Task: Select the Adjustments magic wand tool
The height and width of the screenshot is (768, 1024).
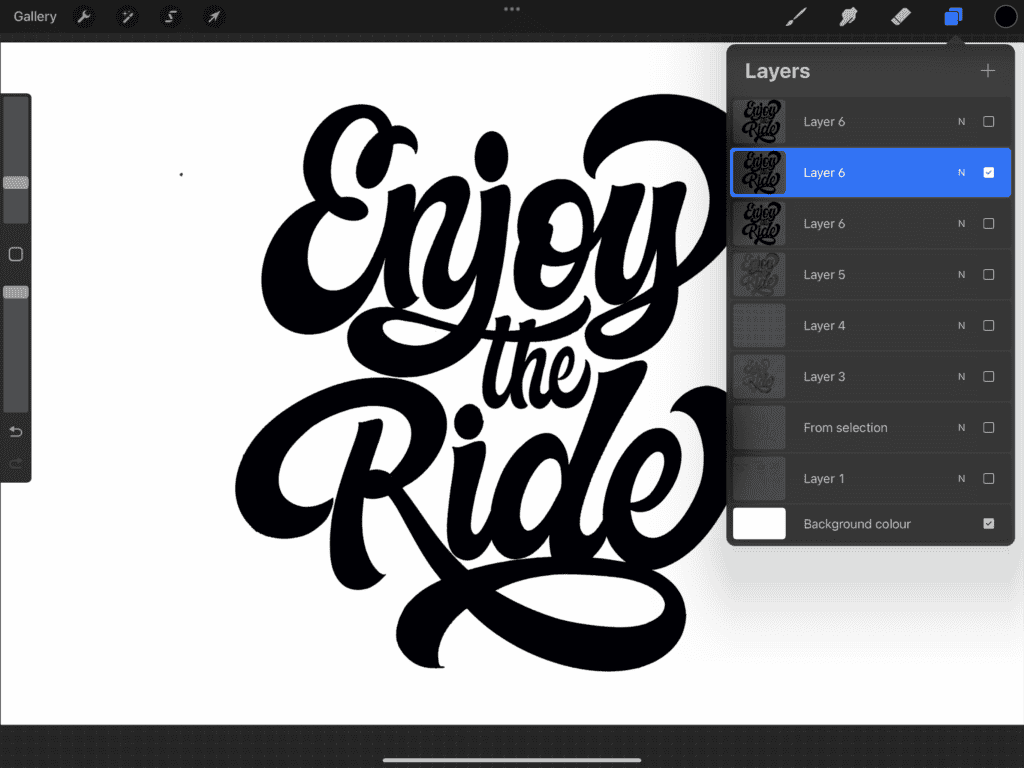Action: pos(127,16)
